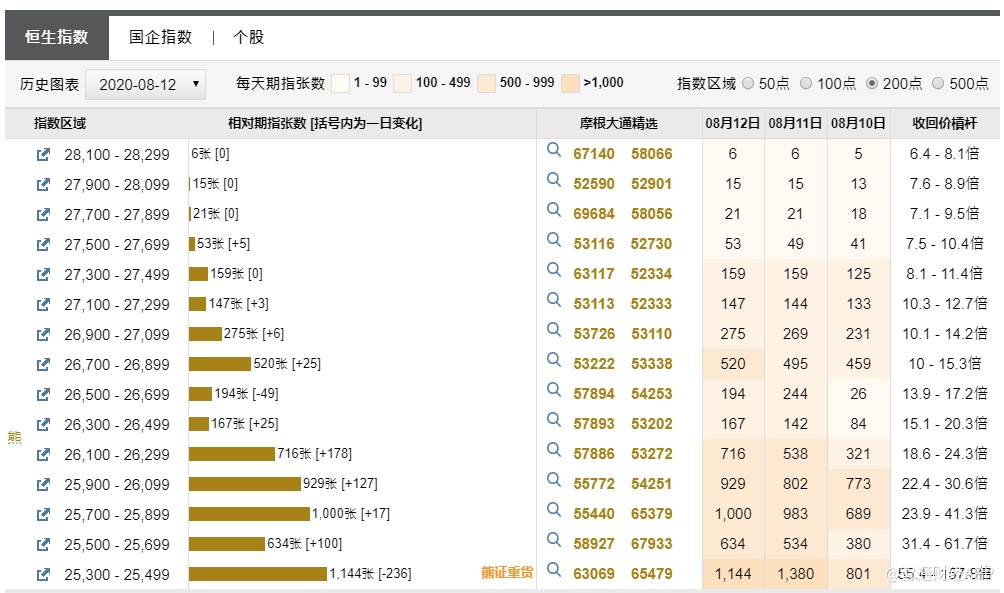The image size is (1004, 593).
Task: Click search icon next to 63069
Action: (x=554, y=571)
